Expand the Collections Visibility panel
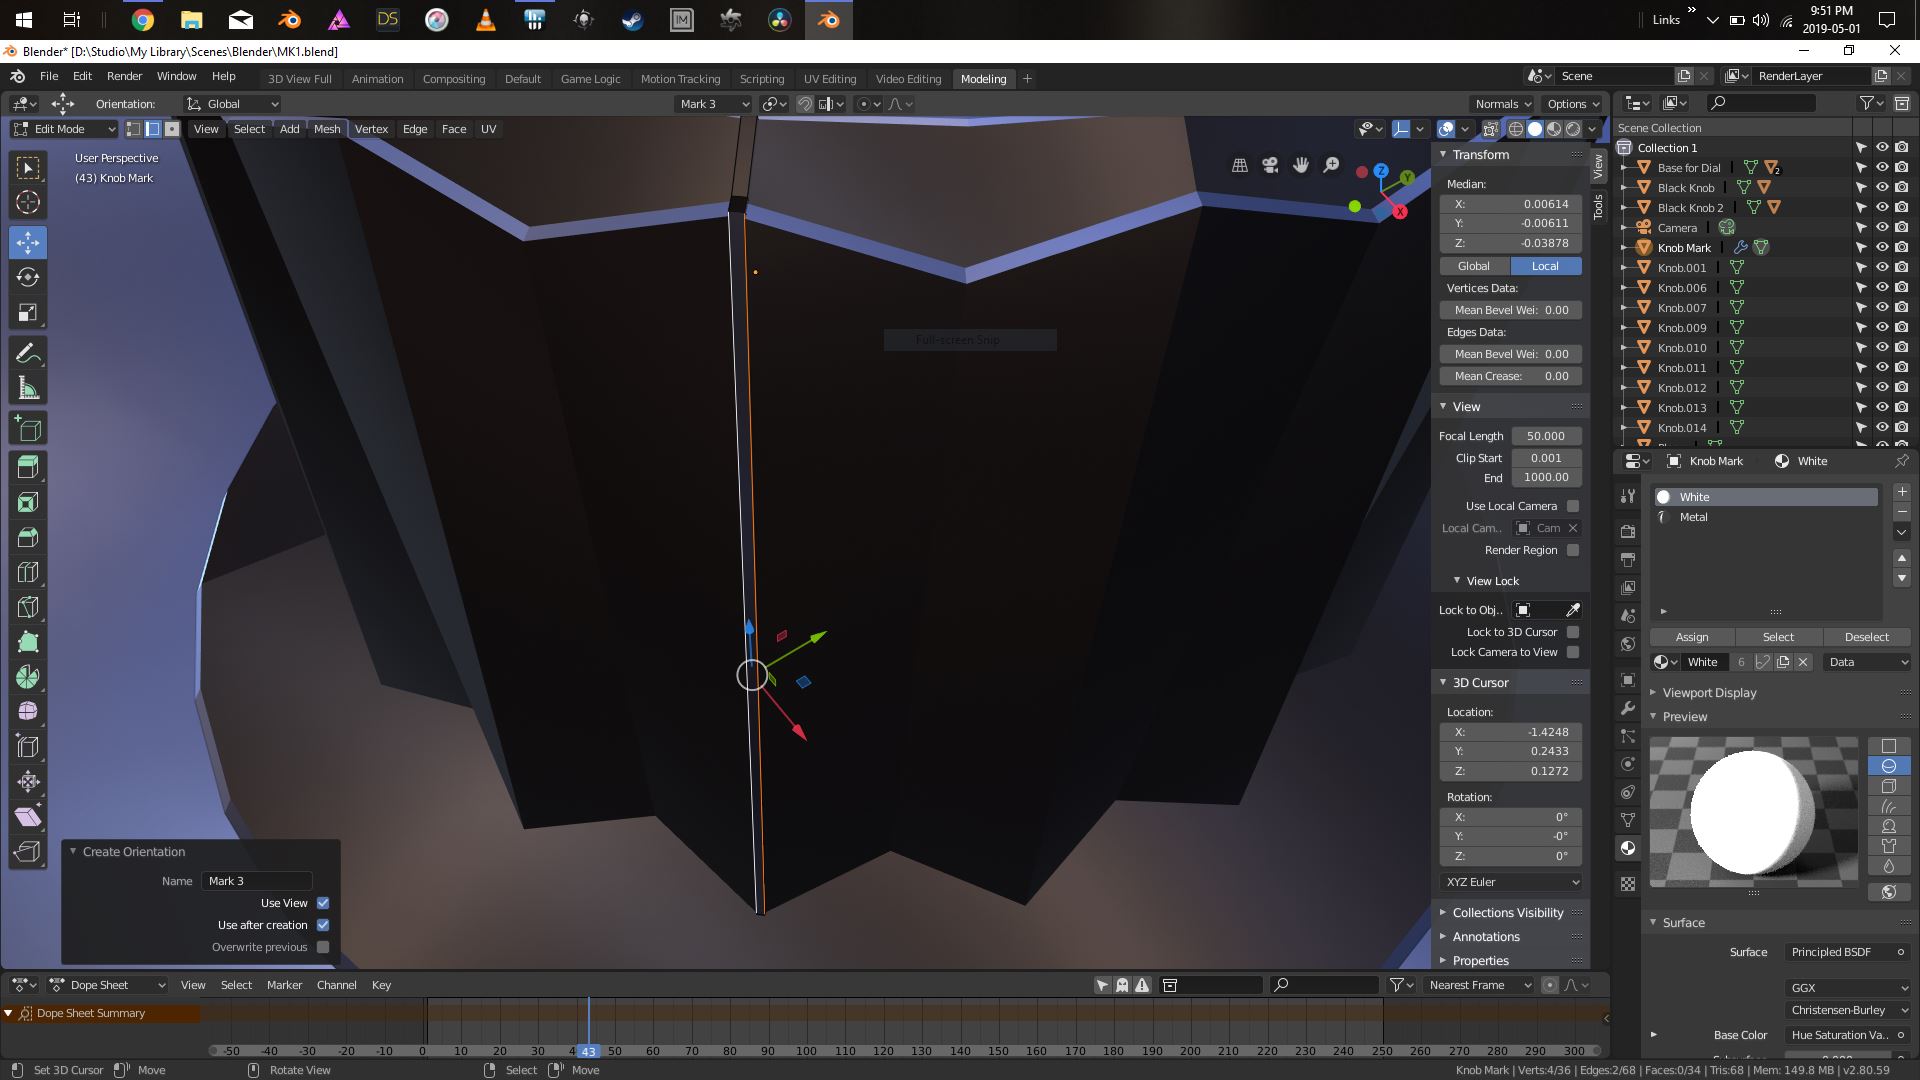 (x=1507, y=913)
